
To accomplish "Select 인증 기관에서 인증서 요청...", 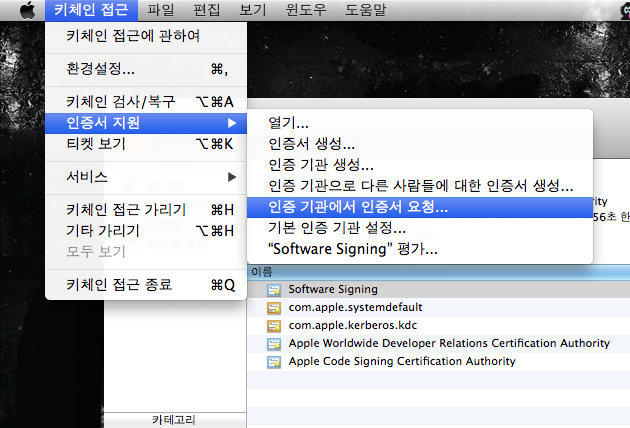I will [x=420, y=207].
